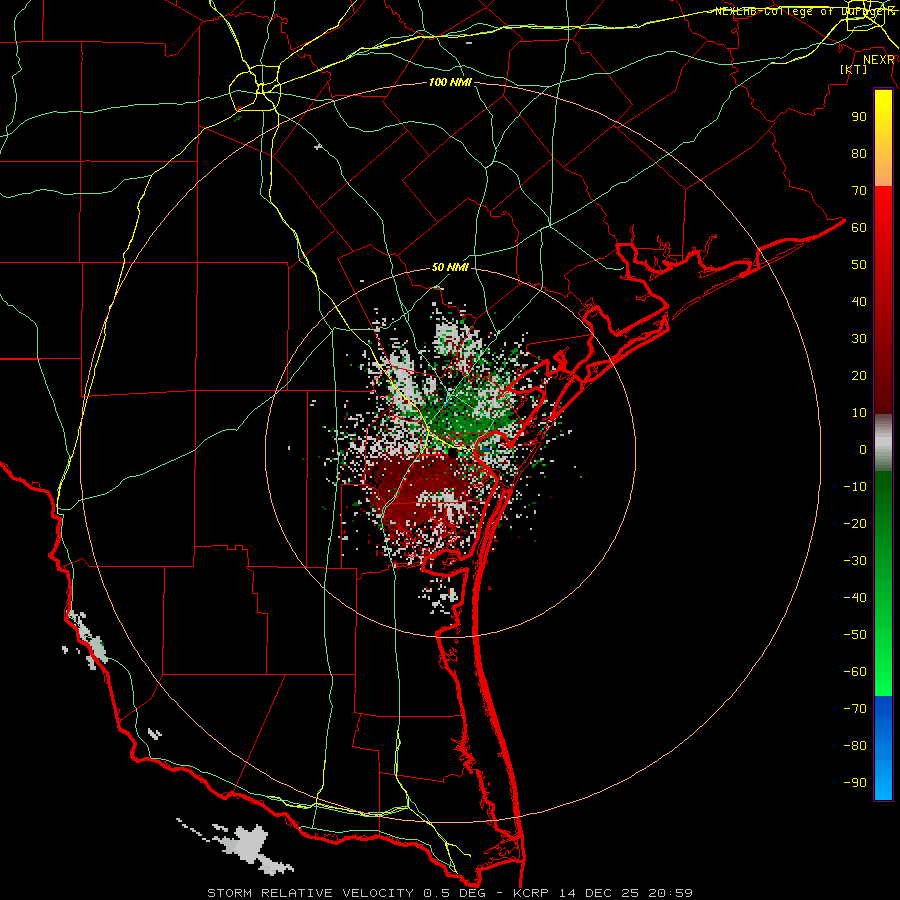
Task: Click the "50 NMI" range ring label
Action: click(x=450, y=267)
